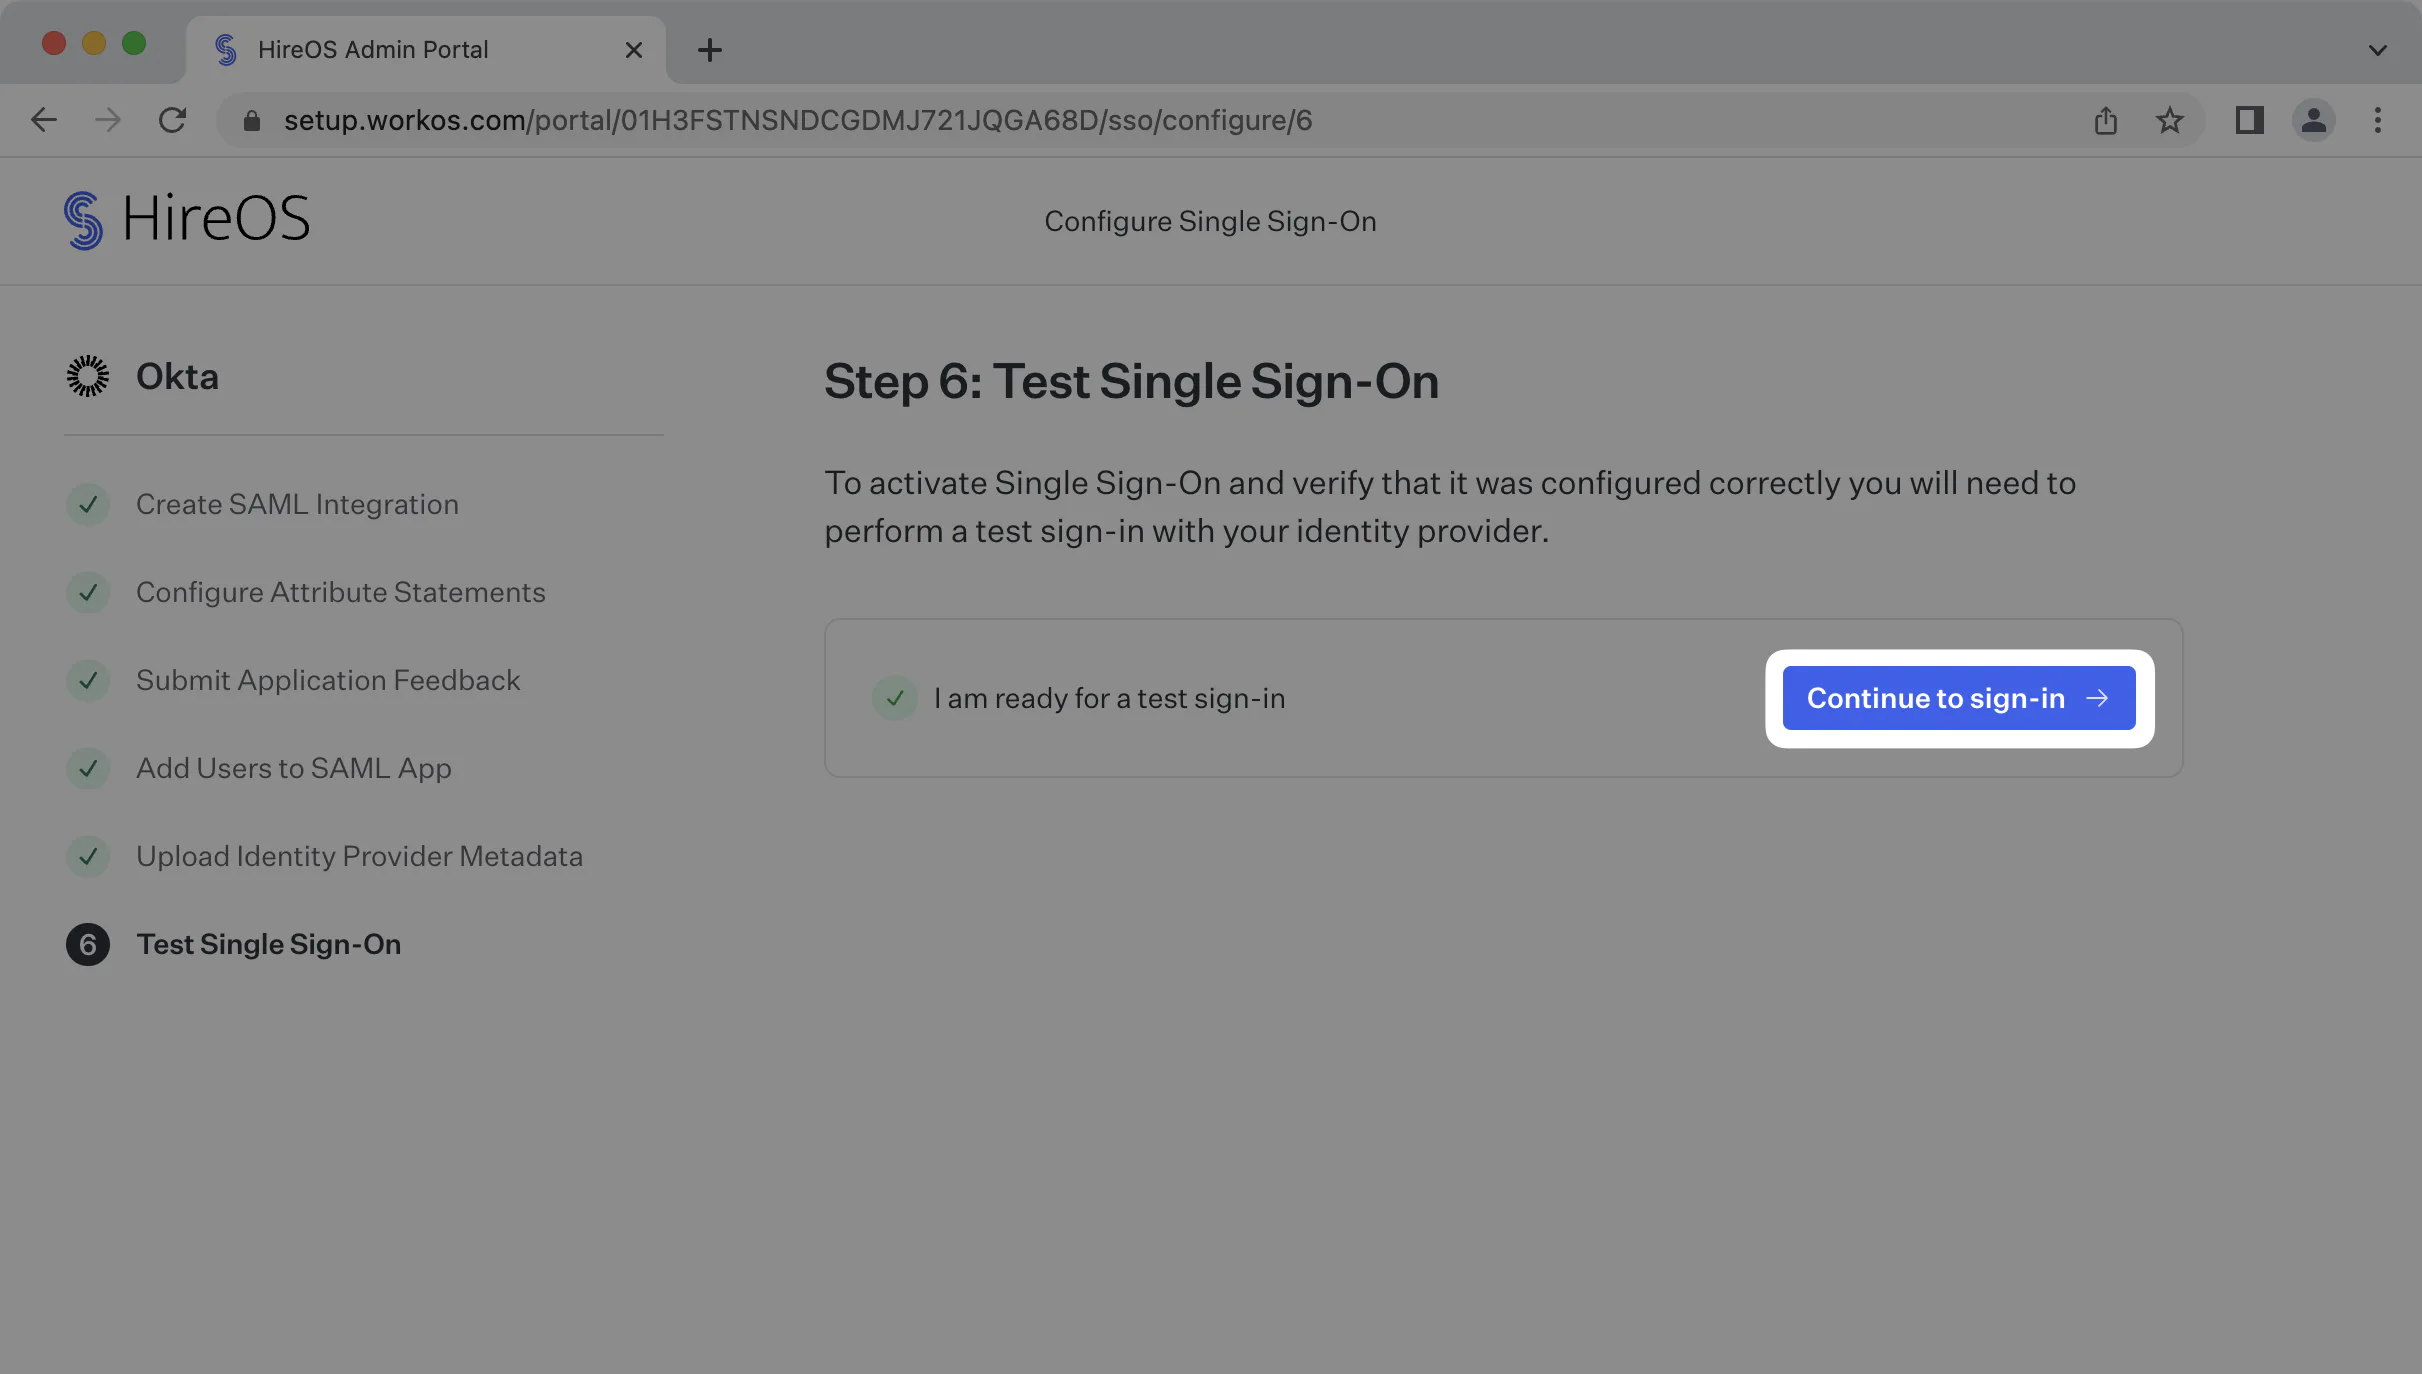The height and width of the screenshot is (1374, 2422).
Task: Click the Configure Single Sign-On header title
Action: [1211, 221]
